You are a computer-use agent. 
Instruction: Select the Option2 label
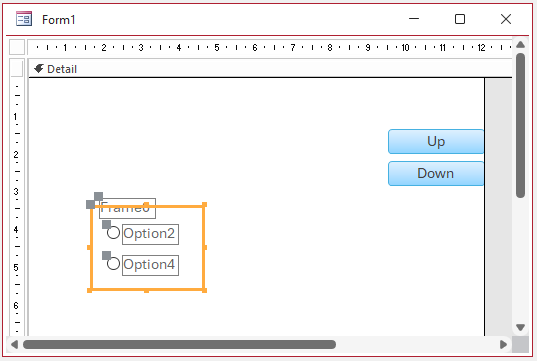(150, 234)
